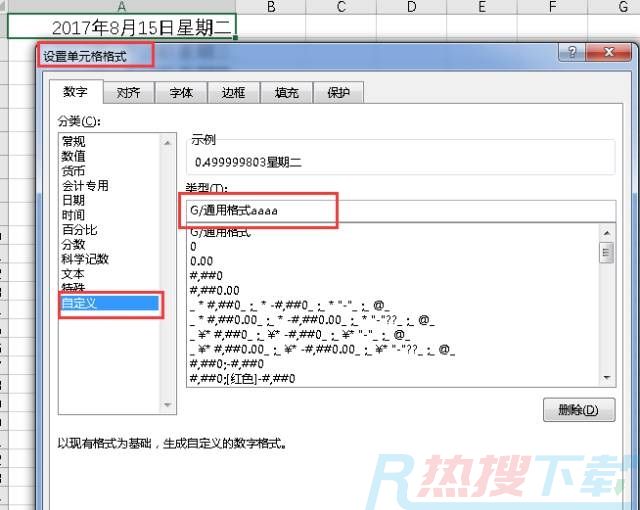Select column D header
The width and height of the screenshot is (640, 510).
(x=411, y=7)
